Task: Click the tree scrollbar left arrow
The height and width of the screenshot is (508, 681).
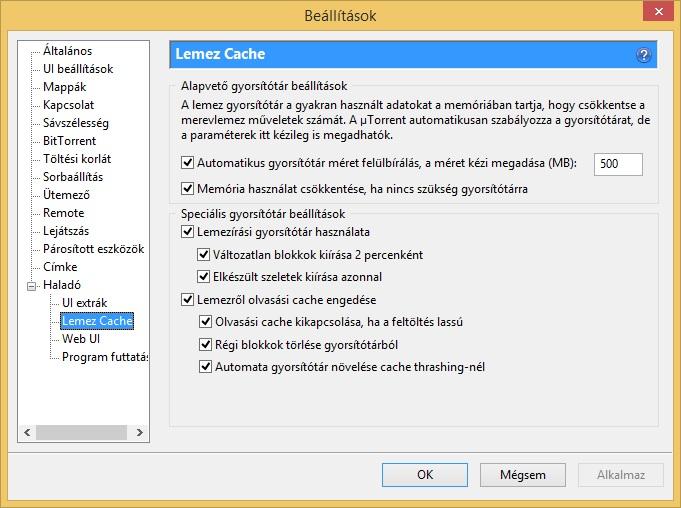Action: (x=27, y=432)
